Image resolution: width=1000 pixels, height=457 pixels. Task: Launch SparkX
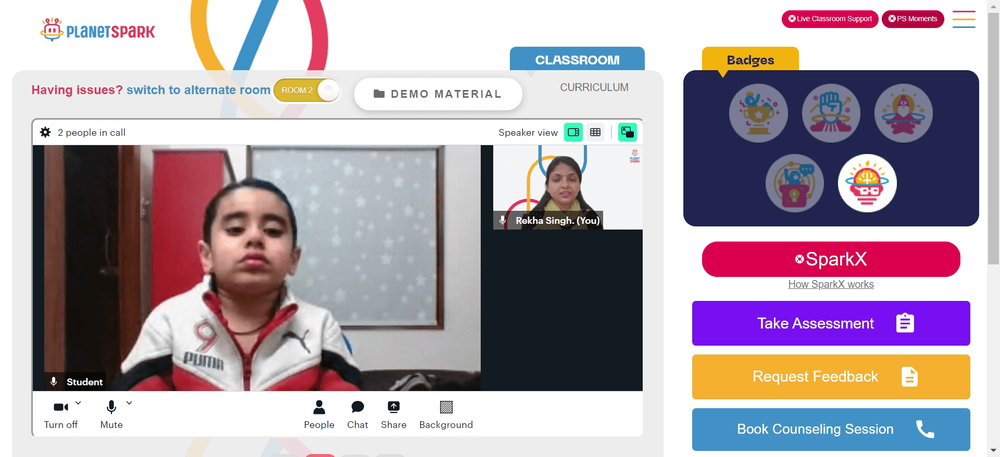tap(831, 259)
